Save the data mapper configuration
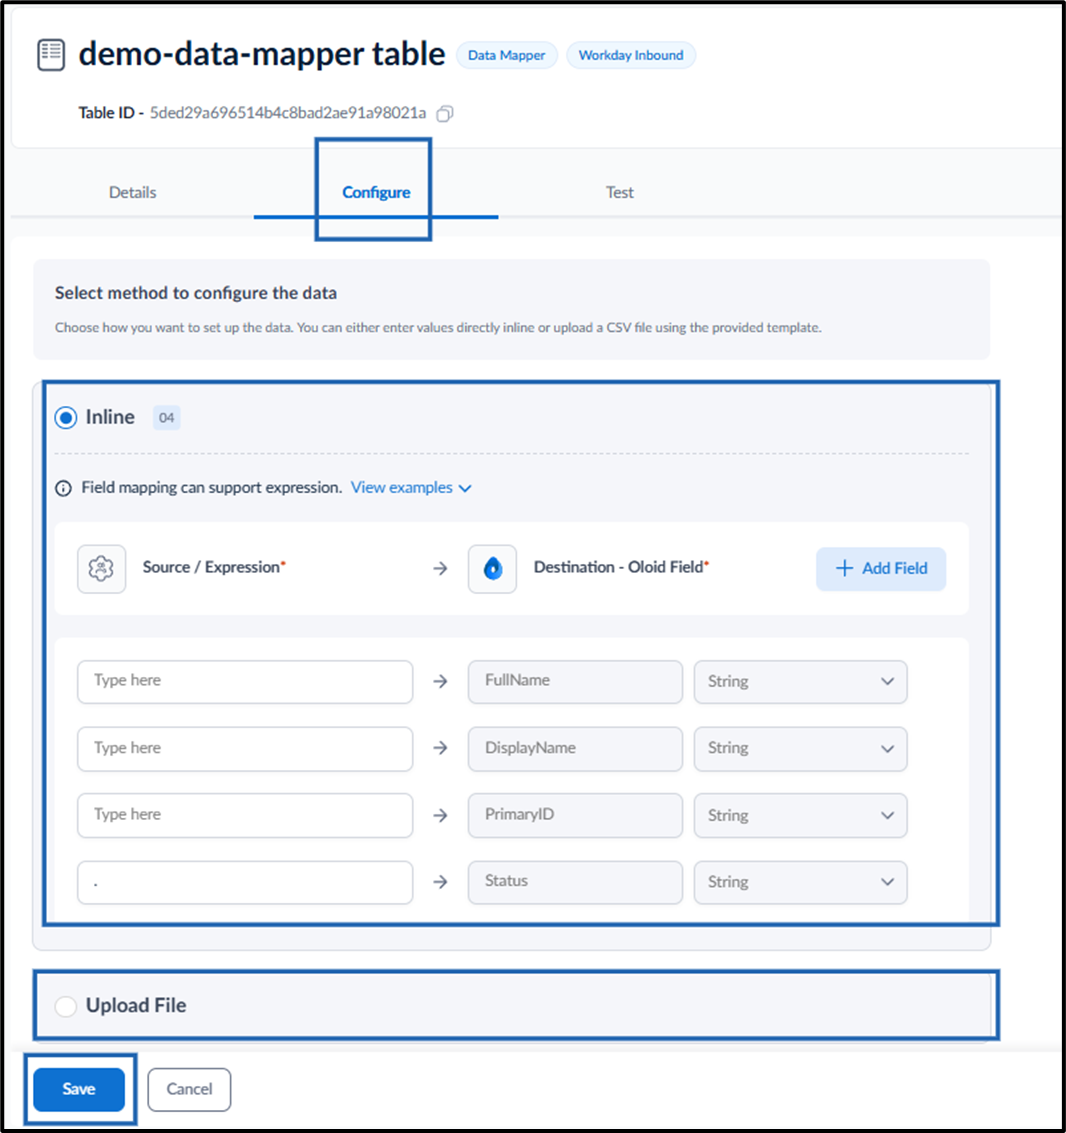This screenshot has width=1066, height=1133. point(79,1089)
